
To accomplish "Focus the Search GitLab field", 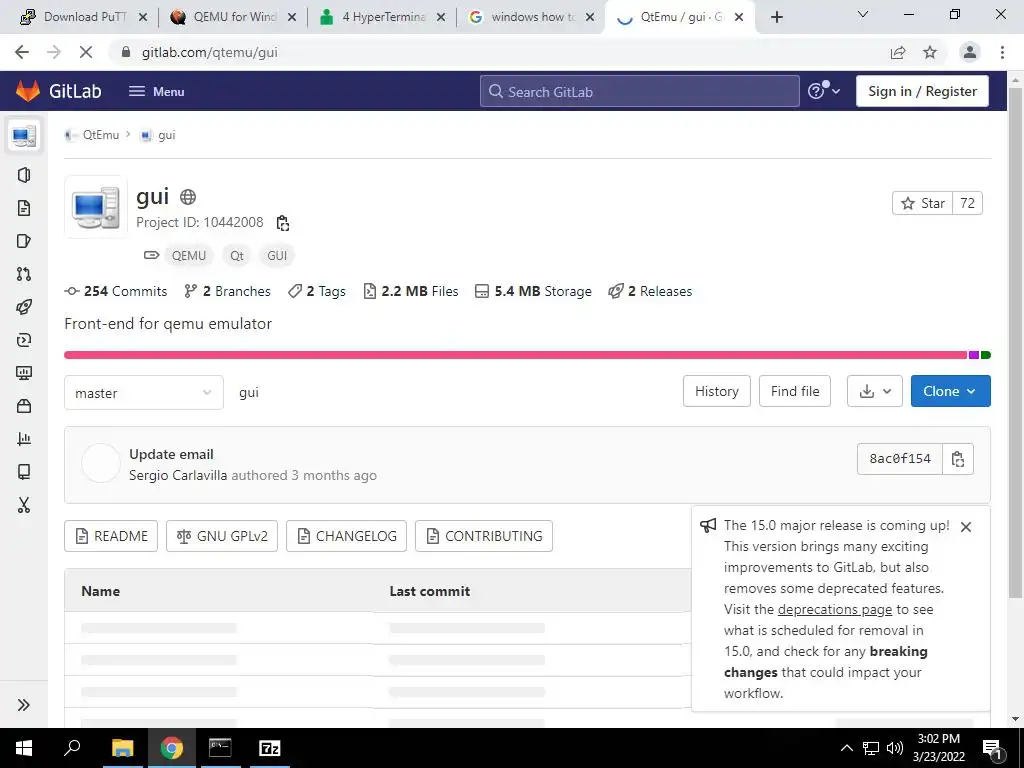I will click(639, 91).
